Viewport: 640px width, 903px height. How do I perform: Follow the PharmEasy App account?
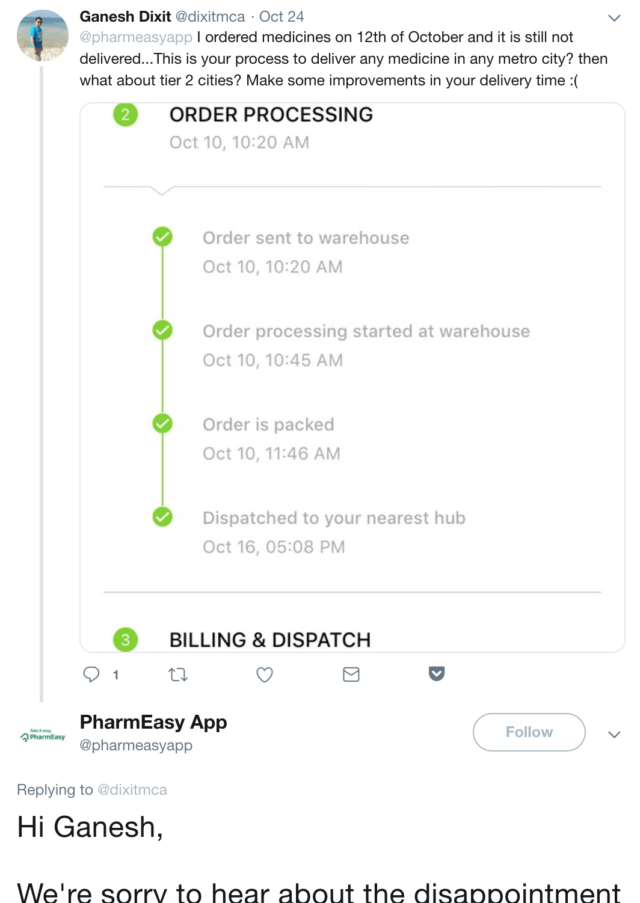pyautogui.click(x=528, y=732)
